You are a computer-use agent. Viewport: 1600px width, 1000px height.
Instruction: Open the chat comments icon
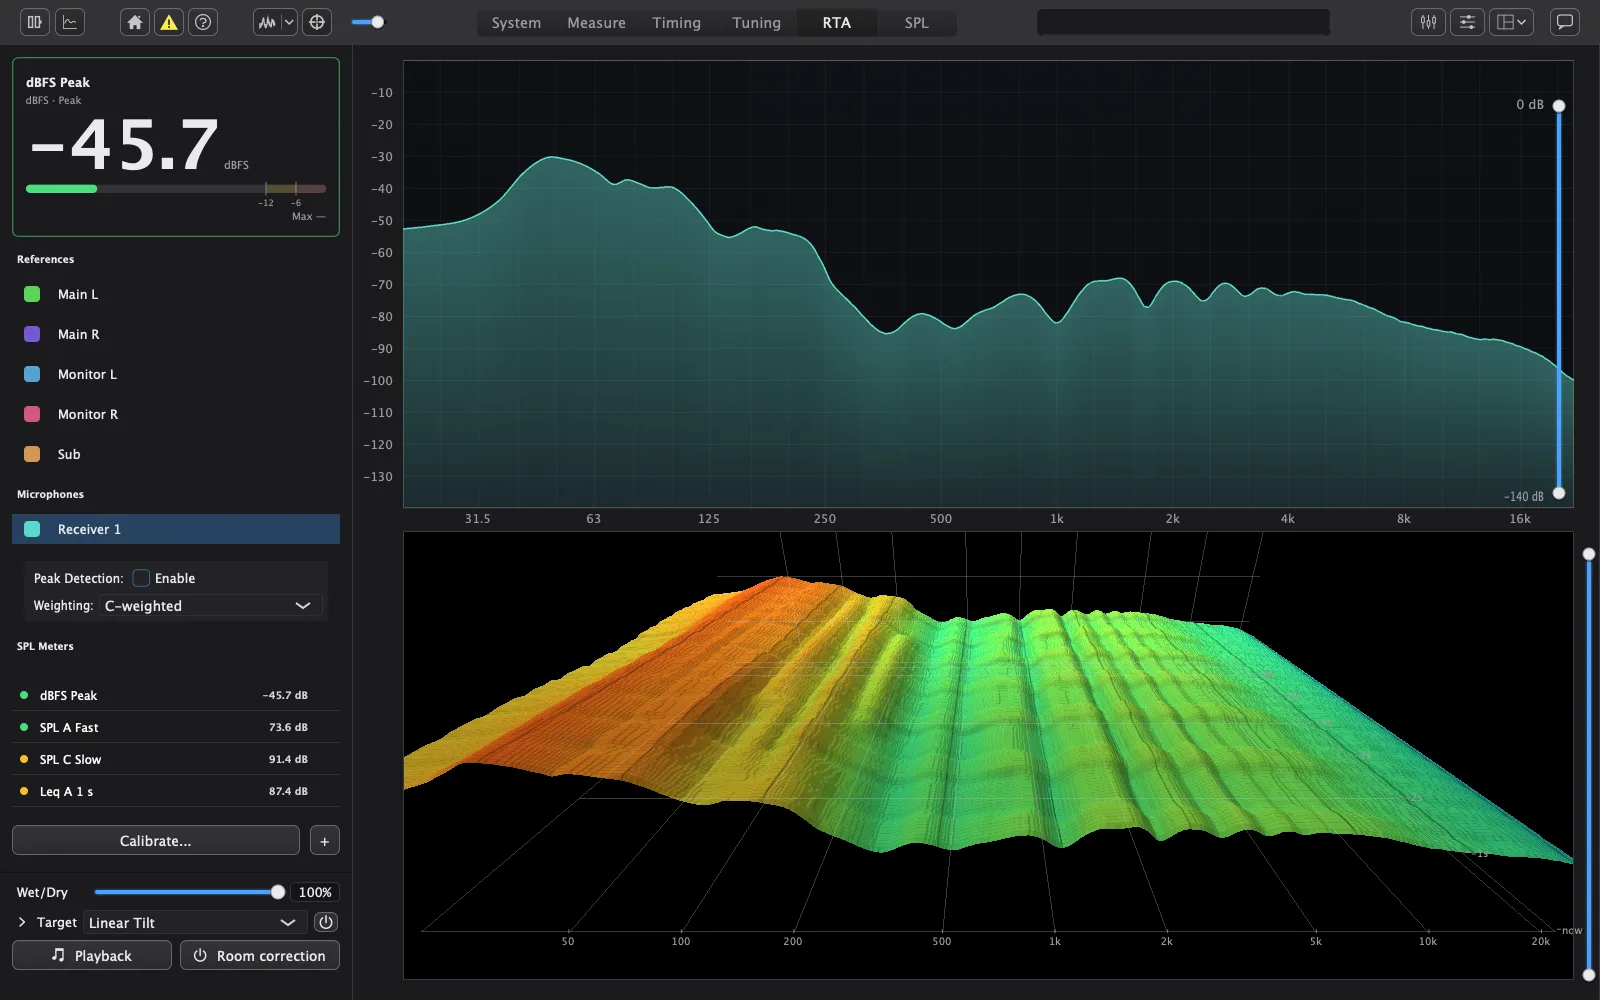(1564, 22)
